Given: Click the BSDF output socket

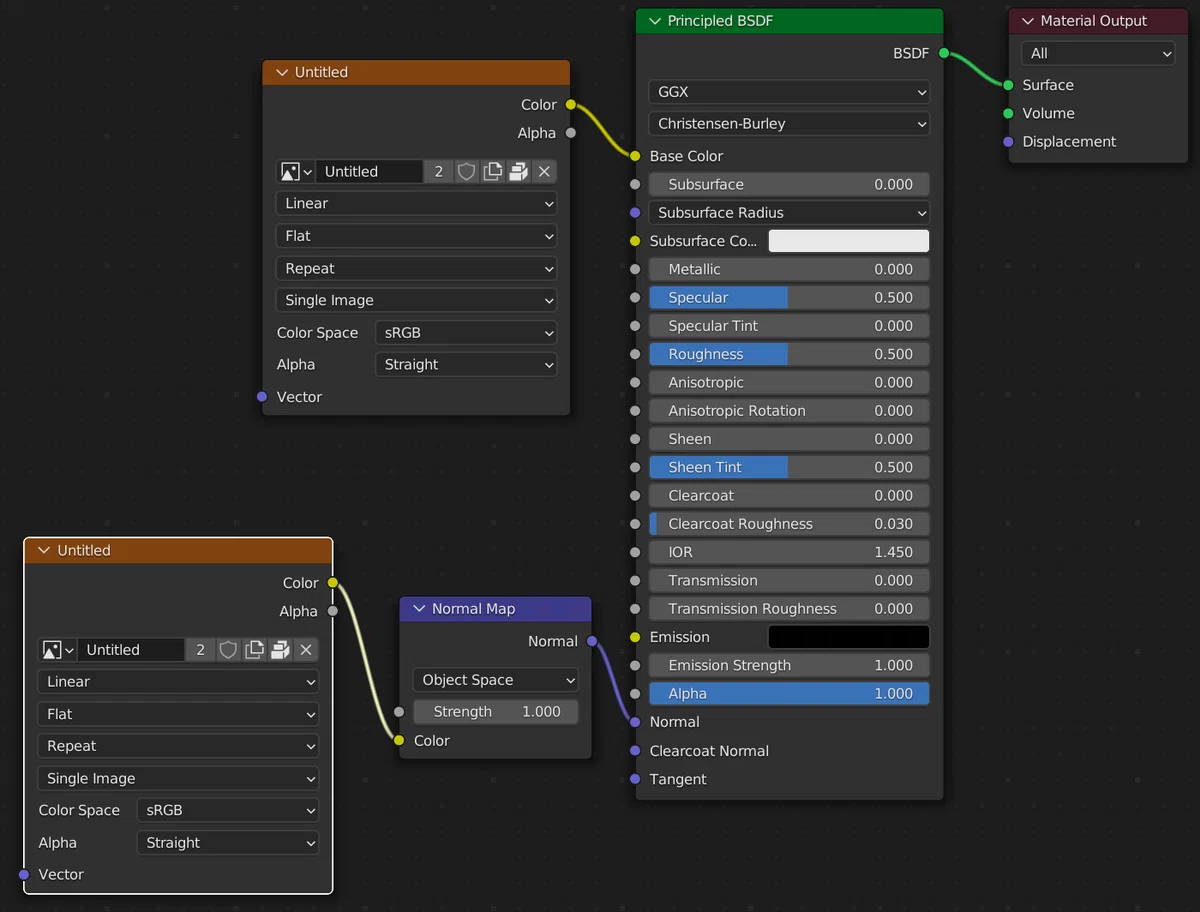Looking at the screenshot, I should [943, 54].
